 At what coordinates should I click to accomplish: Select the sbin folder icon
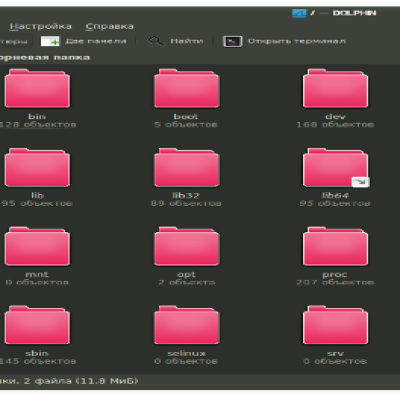(x=37, y=325)
